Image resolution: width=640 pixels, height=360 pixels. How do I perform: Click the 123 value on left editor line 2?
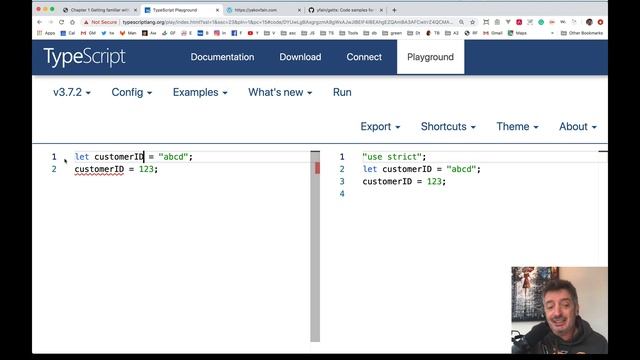click(x=147, y=169)
